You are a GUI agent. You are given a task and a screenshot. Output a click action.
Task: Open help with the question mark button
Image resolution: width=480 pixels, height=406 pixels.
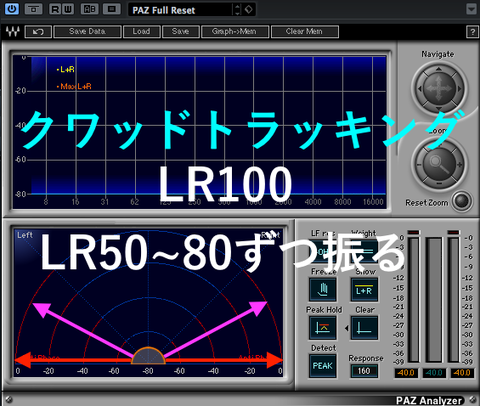472,32
